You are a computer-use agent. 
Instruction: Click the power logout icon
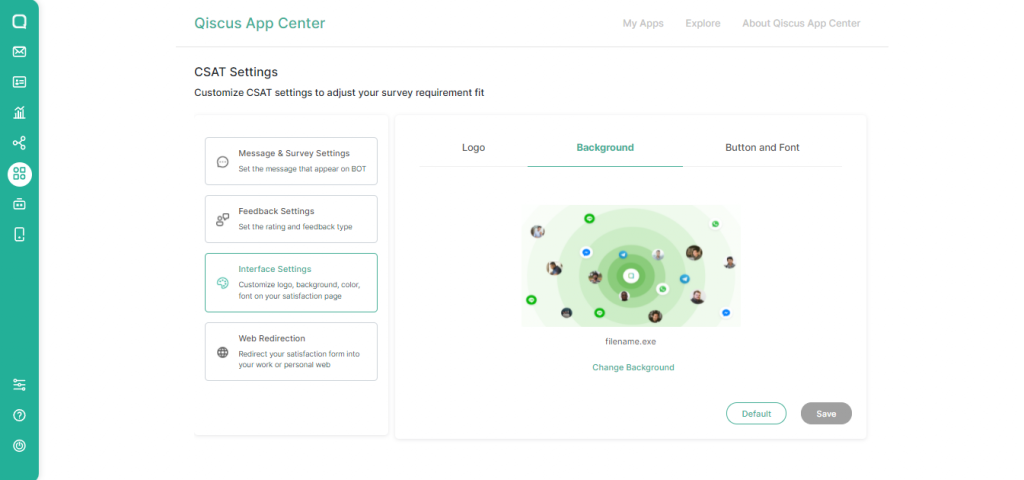click(x=19, y=445)
